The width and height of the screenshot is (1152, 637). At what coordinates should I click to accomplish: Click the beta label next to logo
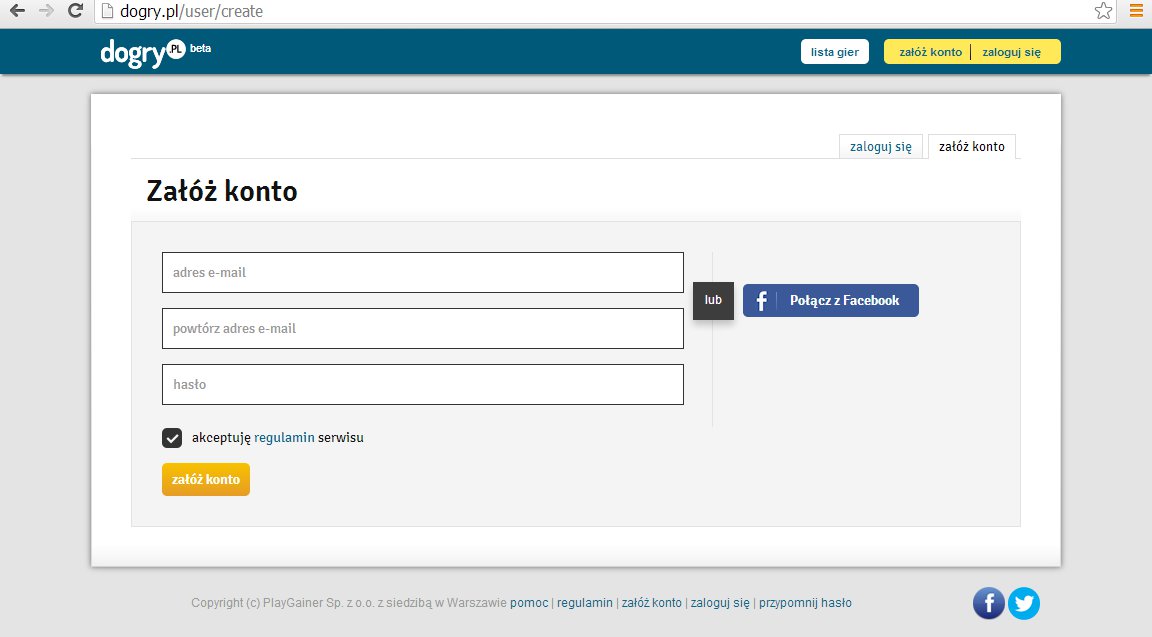coord(201,48)
